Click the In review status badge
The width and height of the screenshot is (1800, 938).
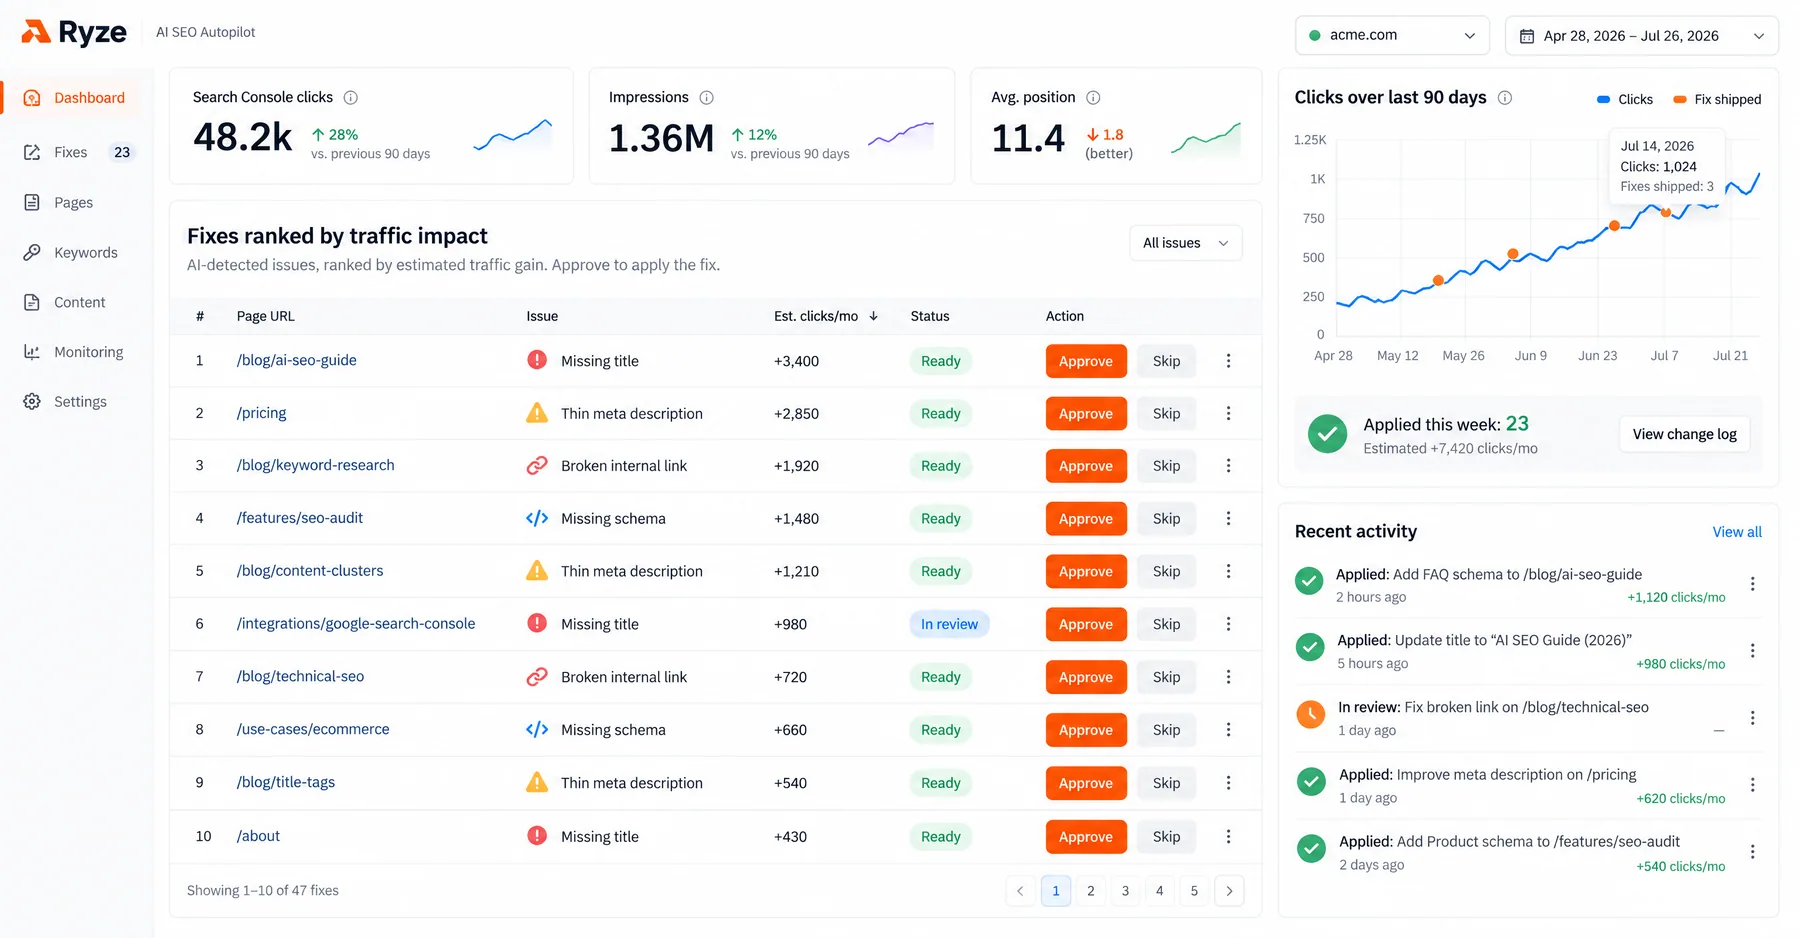tap(949, 624)
